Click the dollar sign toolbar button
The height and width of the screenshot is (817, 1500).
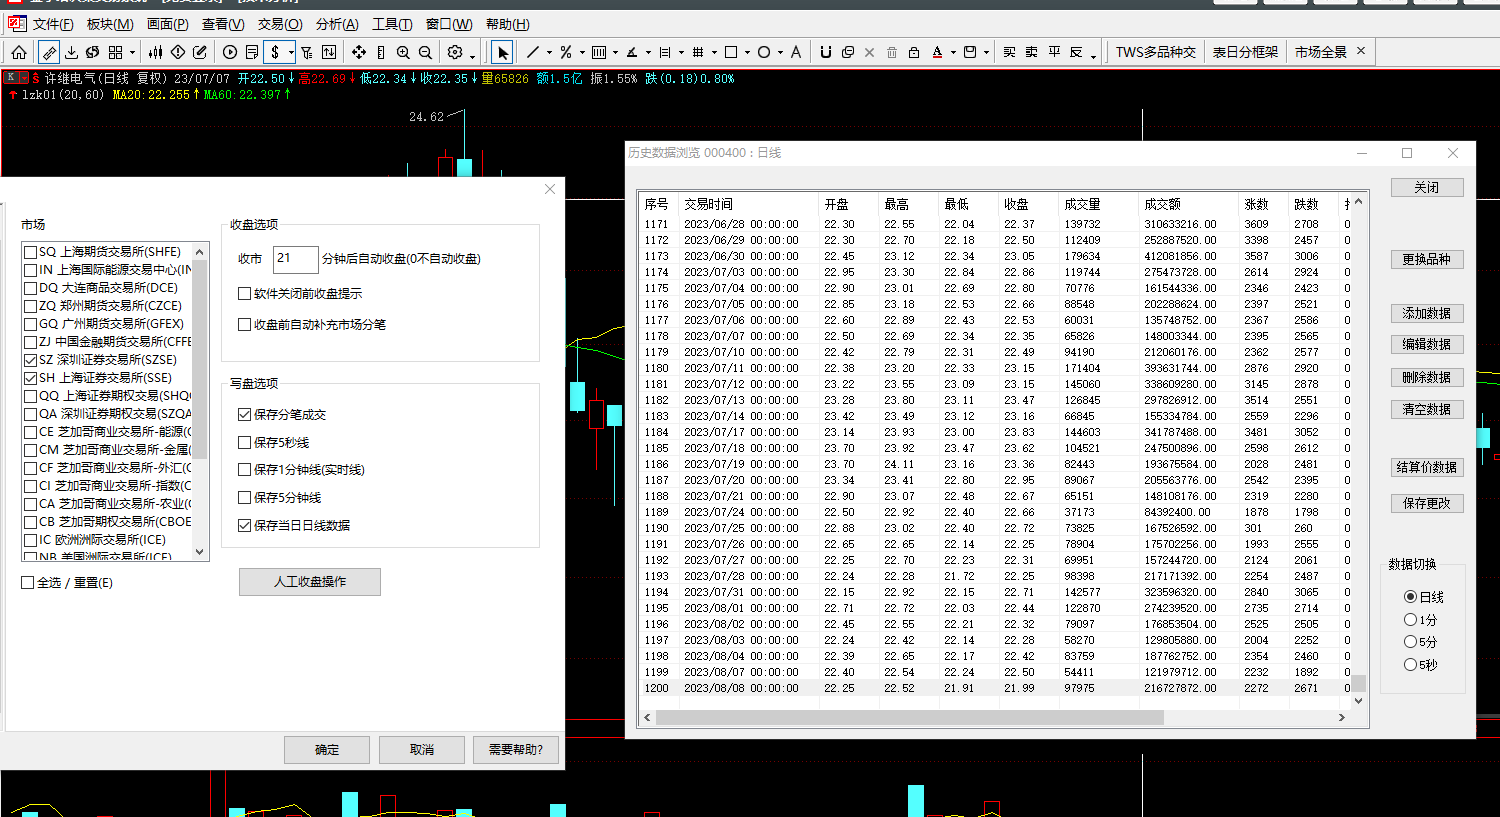pyautogui.click(x=275, y=52)
